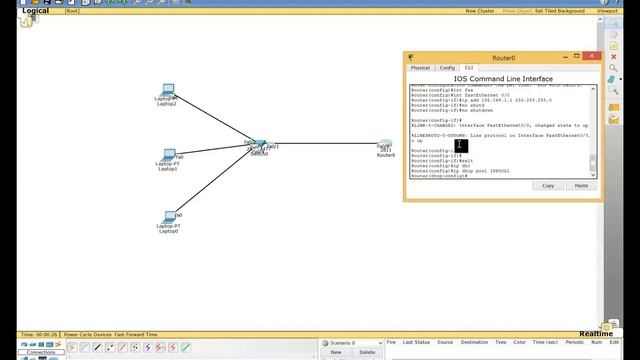Pick the Move Layout hand tool
The image size is (640, 360).
[613, 35]
